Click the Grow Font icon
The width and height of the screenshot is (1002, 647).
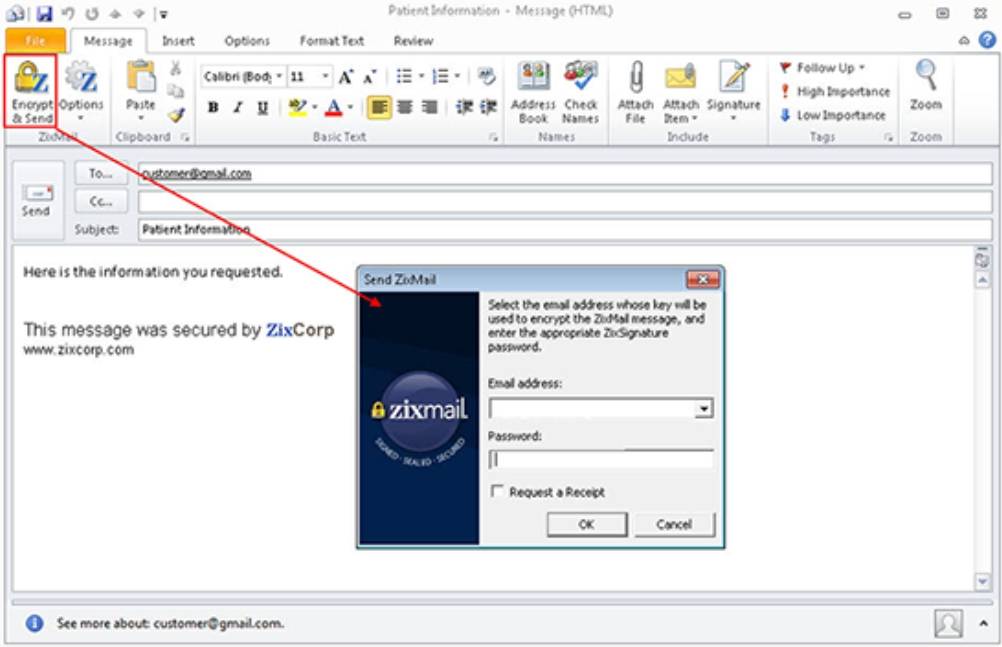click(346, 77)
